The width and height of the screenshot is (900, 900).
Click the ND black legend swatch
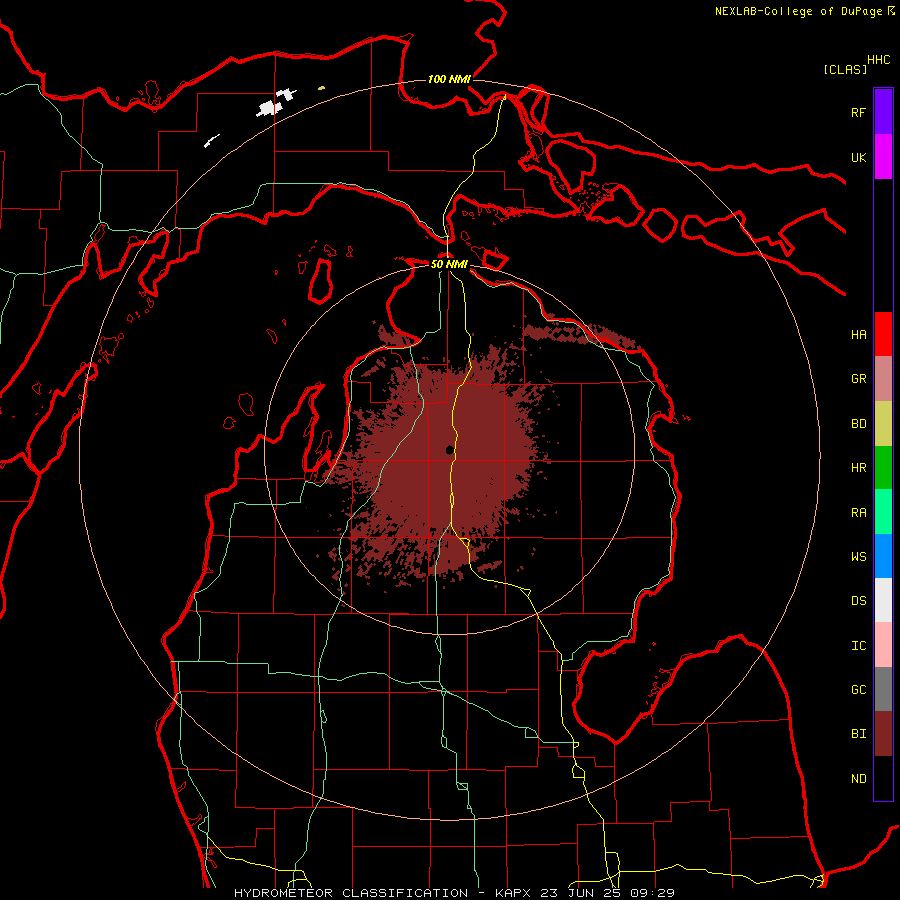(x=883, y=778)
